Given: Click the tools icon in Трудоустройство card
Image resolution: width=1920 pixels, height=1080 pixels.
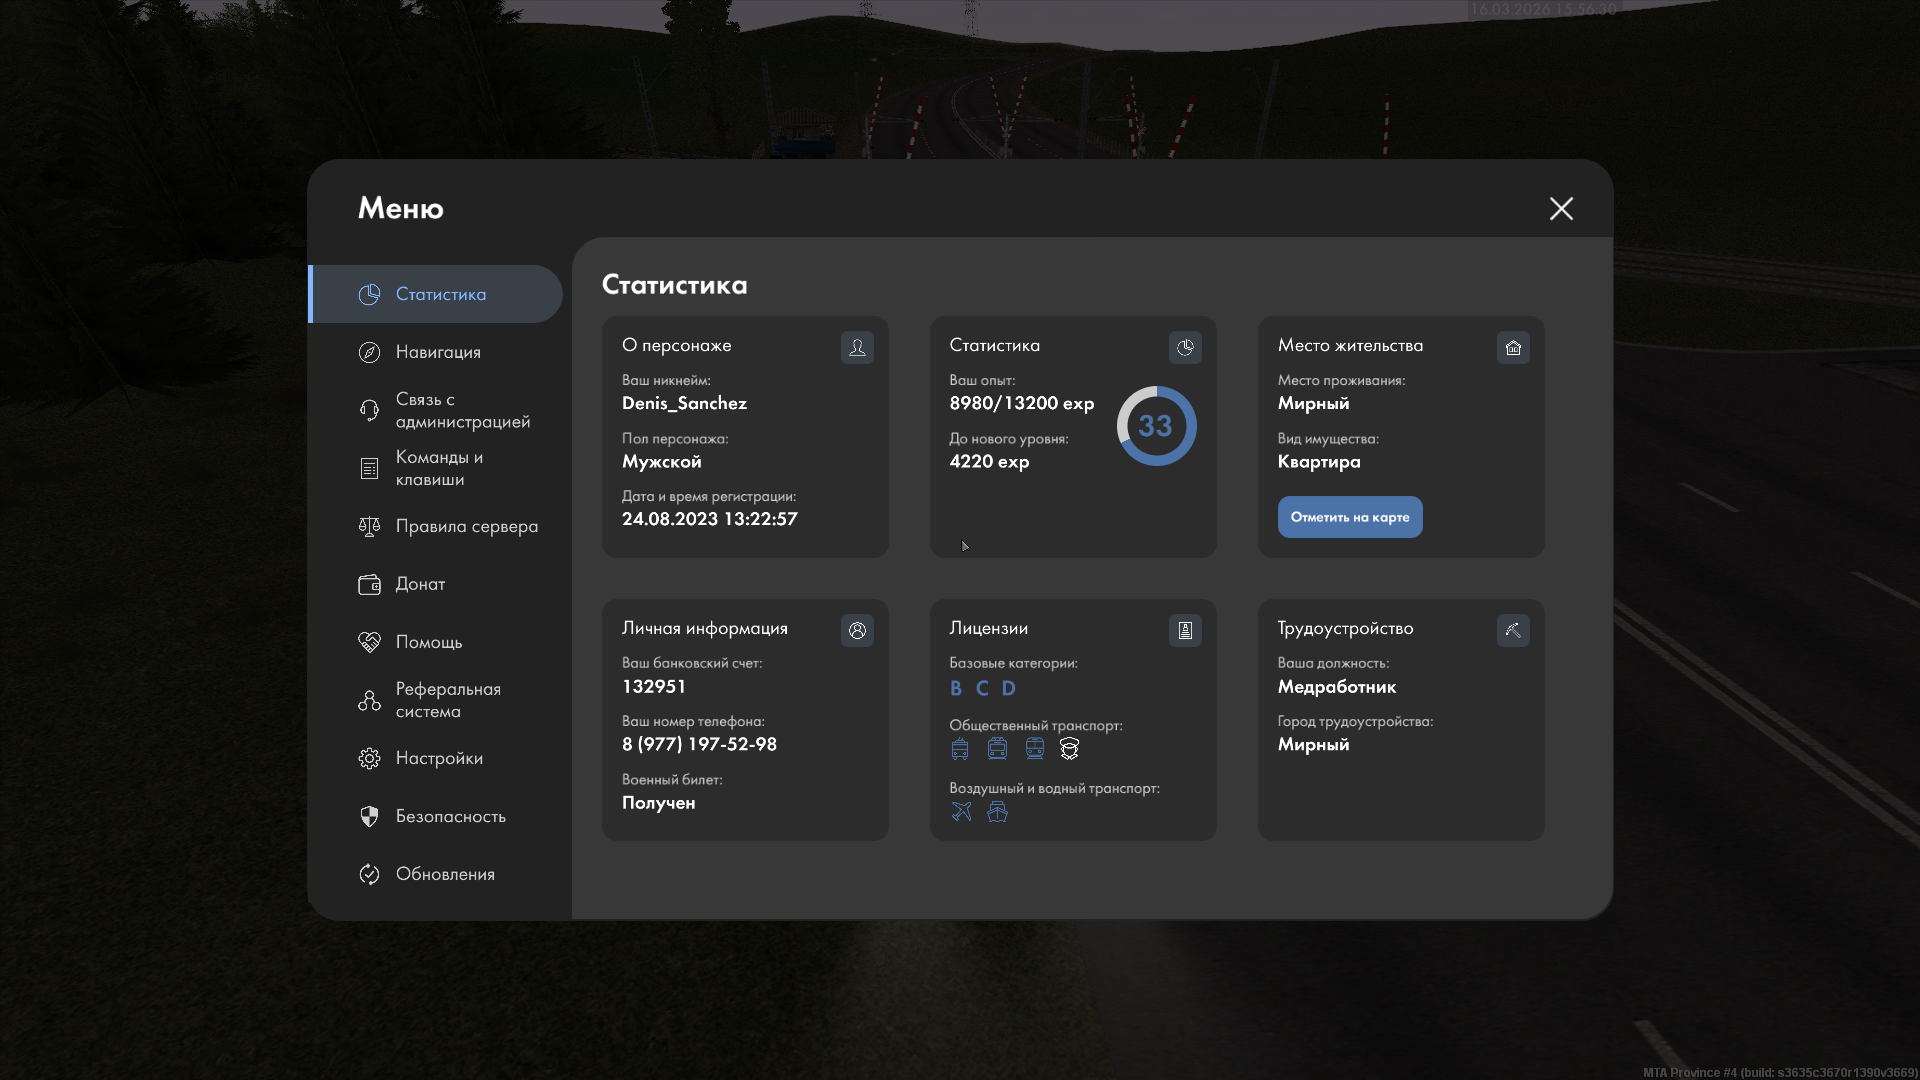Looking at the screenshot, I should click(1513, 630).
